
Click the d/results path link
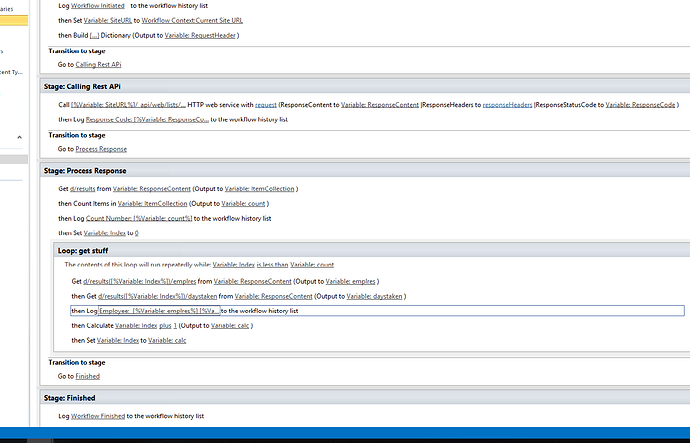click(83, 189)
